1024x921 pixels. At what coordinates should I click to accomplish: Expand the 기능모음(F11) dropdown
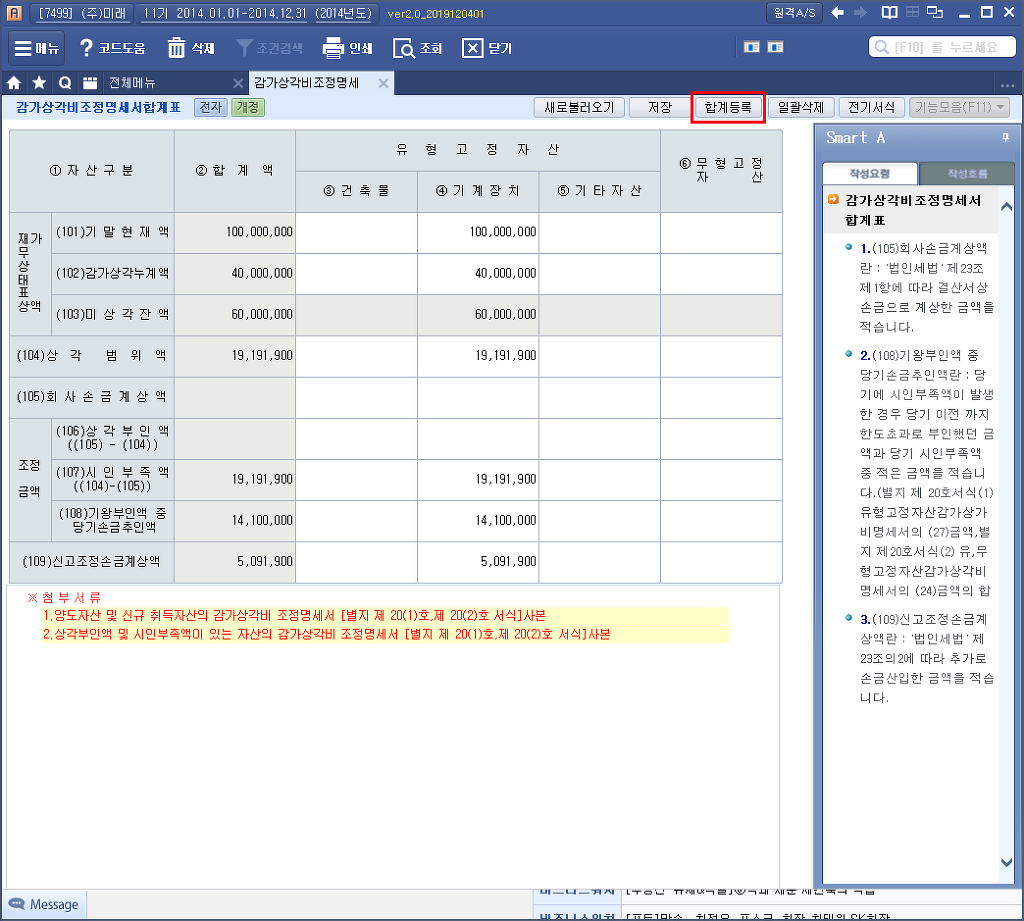point(959,107)
